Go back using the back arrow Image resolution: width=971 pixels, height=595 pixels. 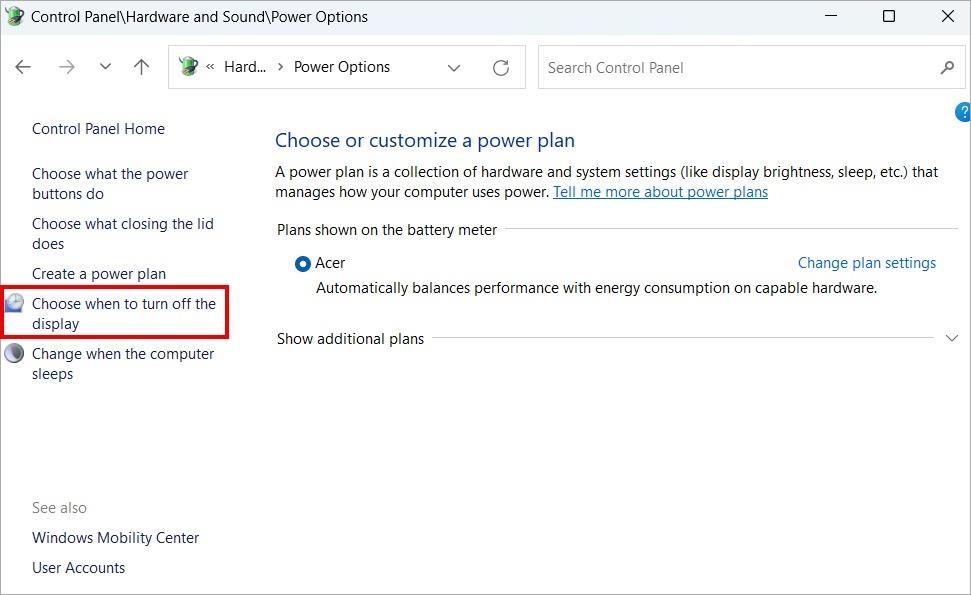pyautogui.click(x=23, y=67)
